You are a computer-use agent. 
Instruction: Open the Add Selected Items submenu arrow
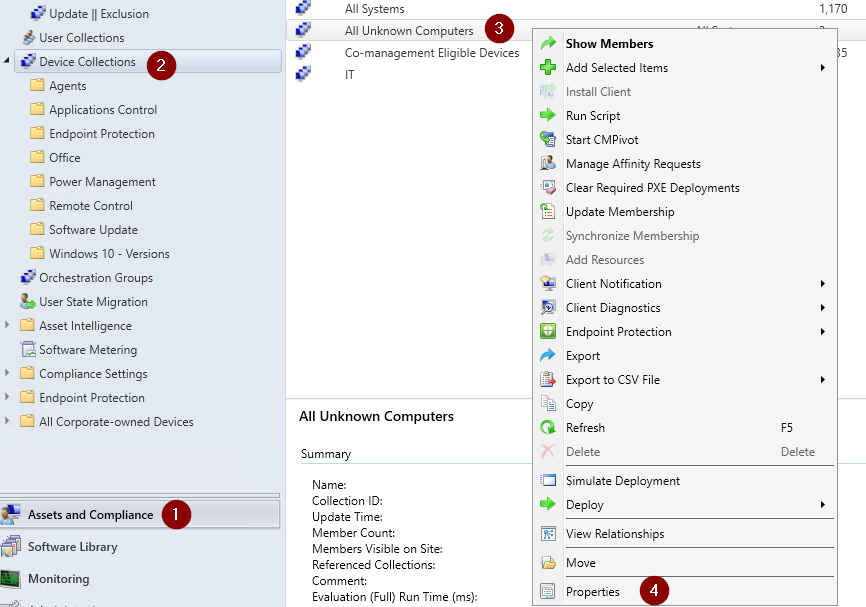pos(823,67)
